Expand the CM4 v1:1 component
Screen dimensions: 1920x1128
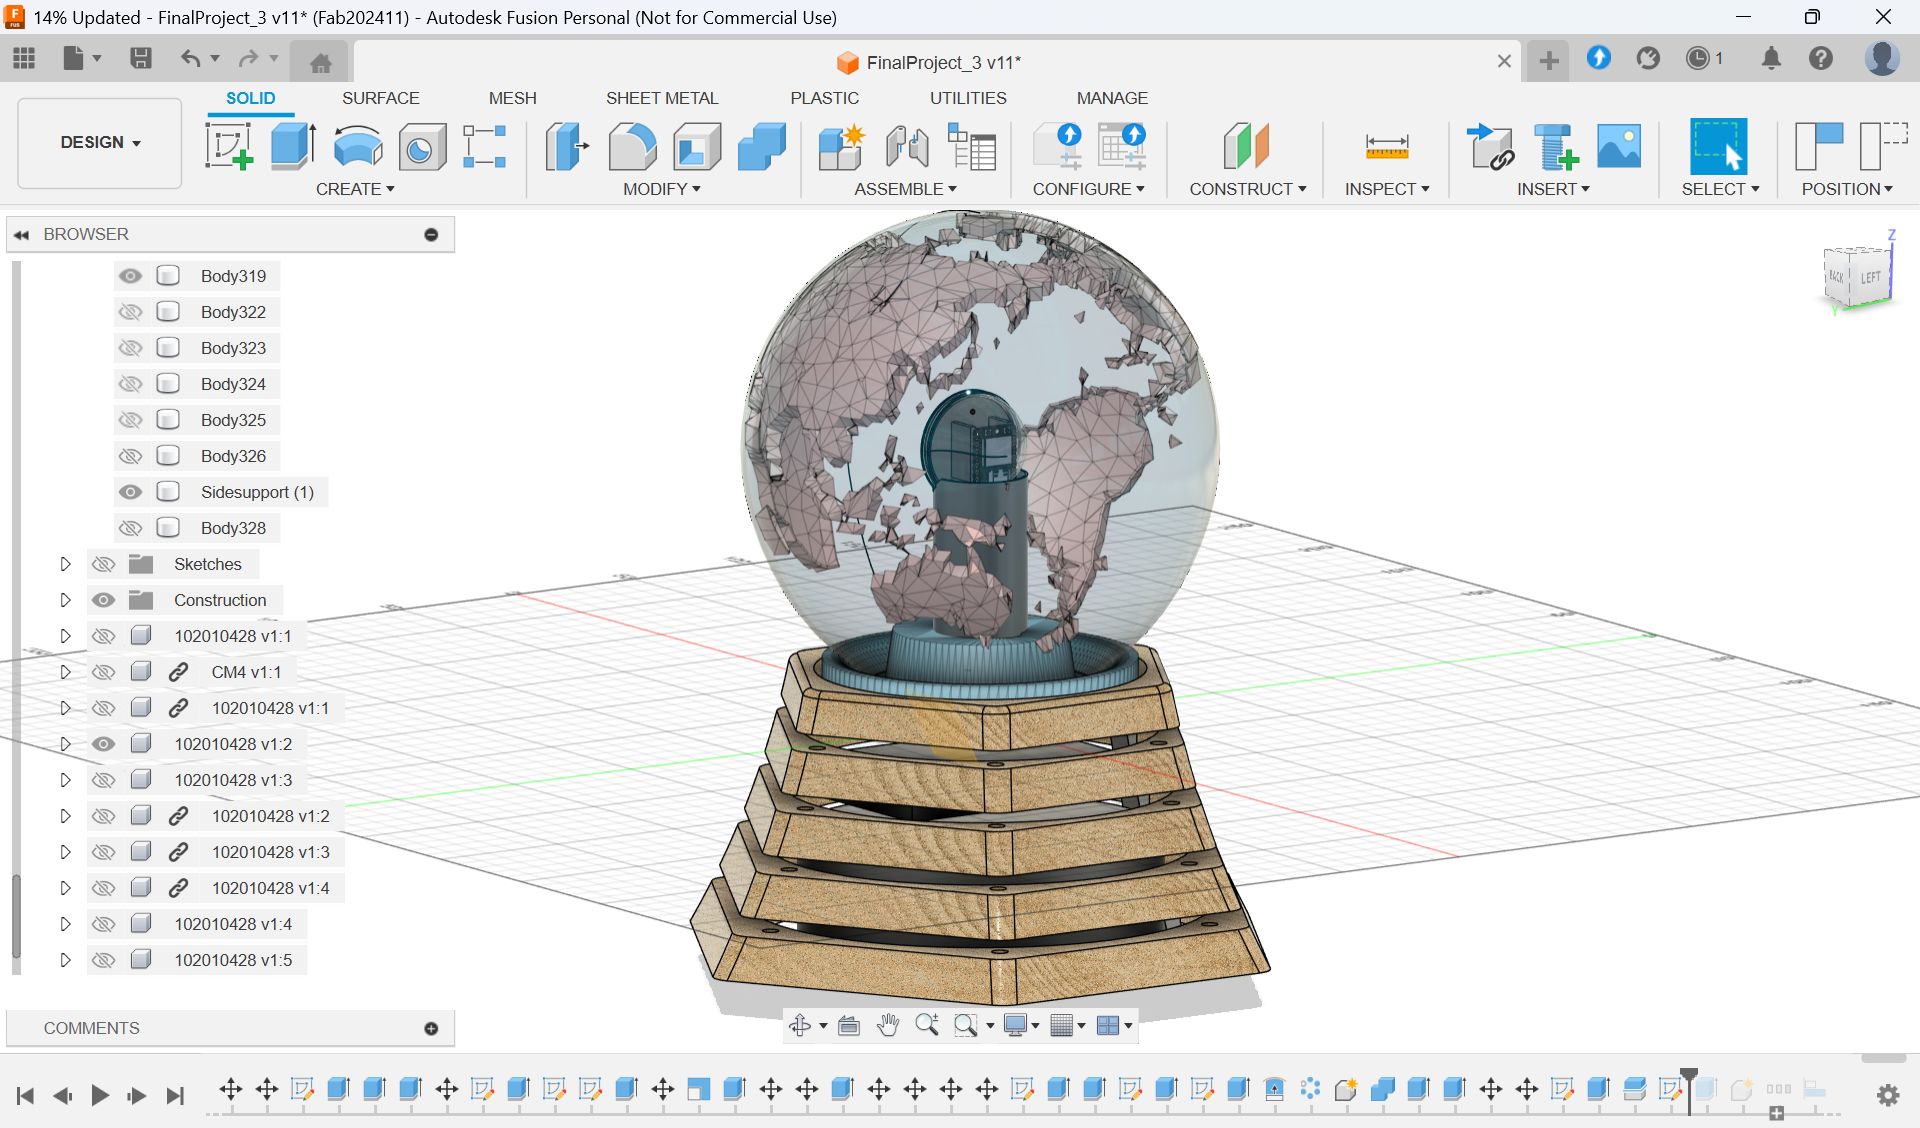tap(65, 672)
